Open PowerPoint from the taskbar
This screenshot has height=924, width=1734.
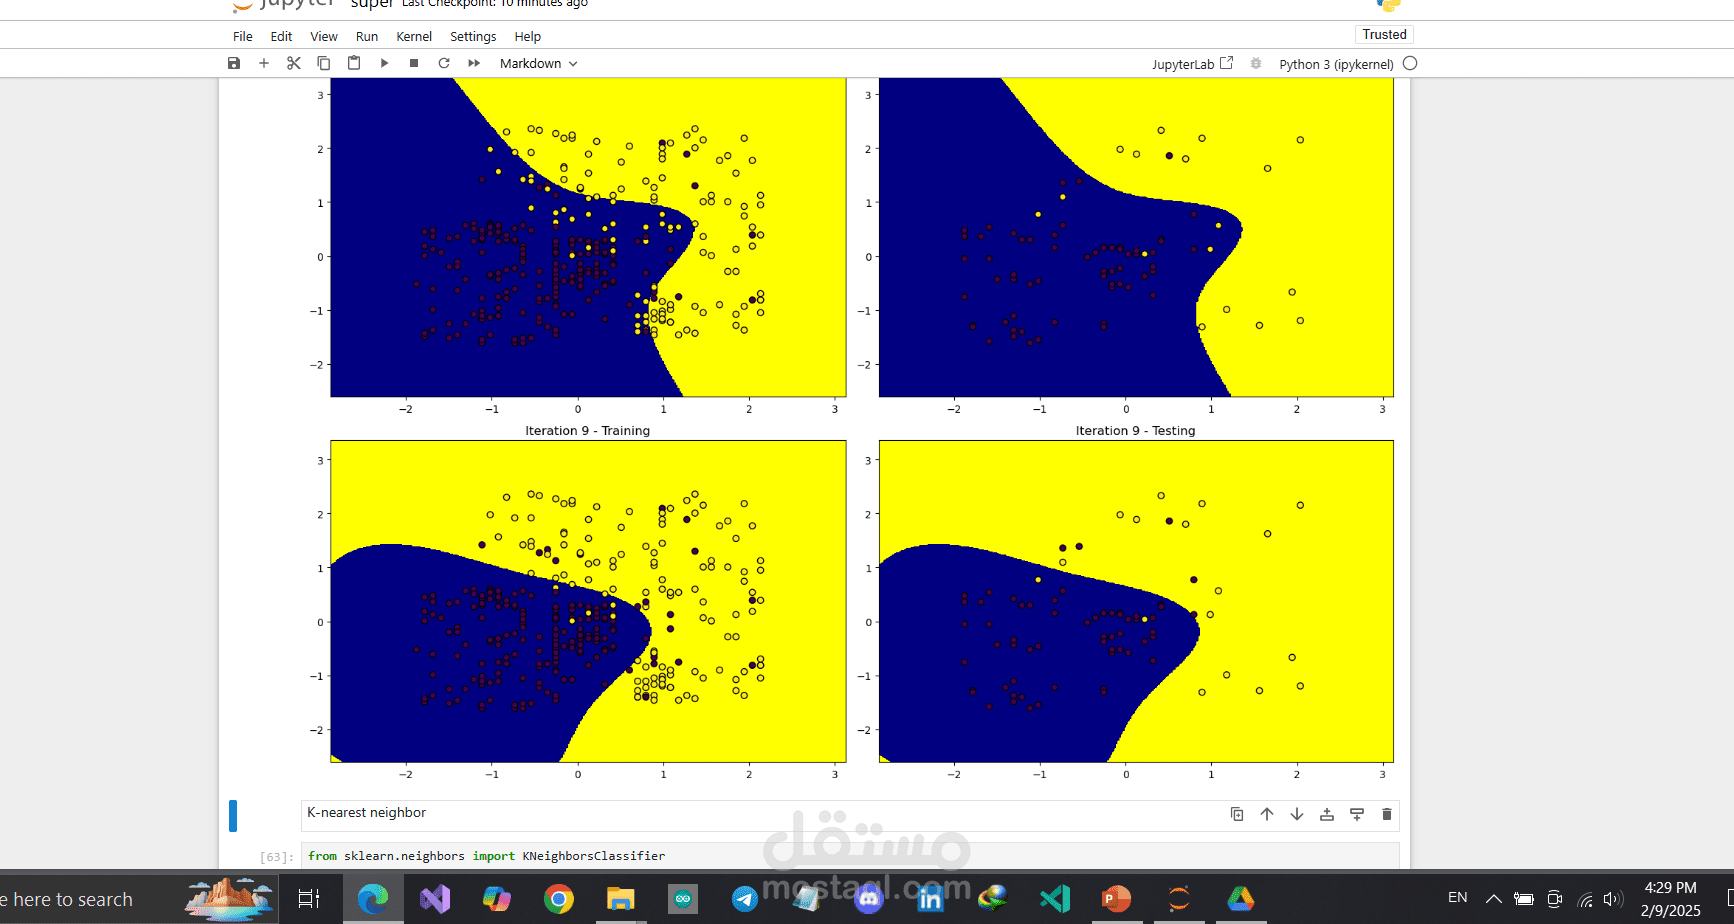[x=1117, y=899]
